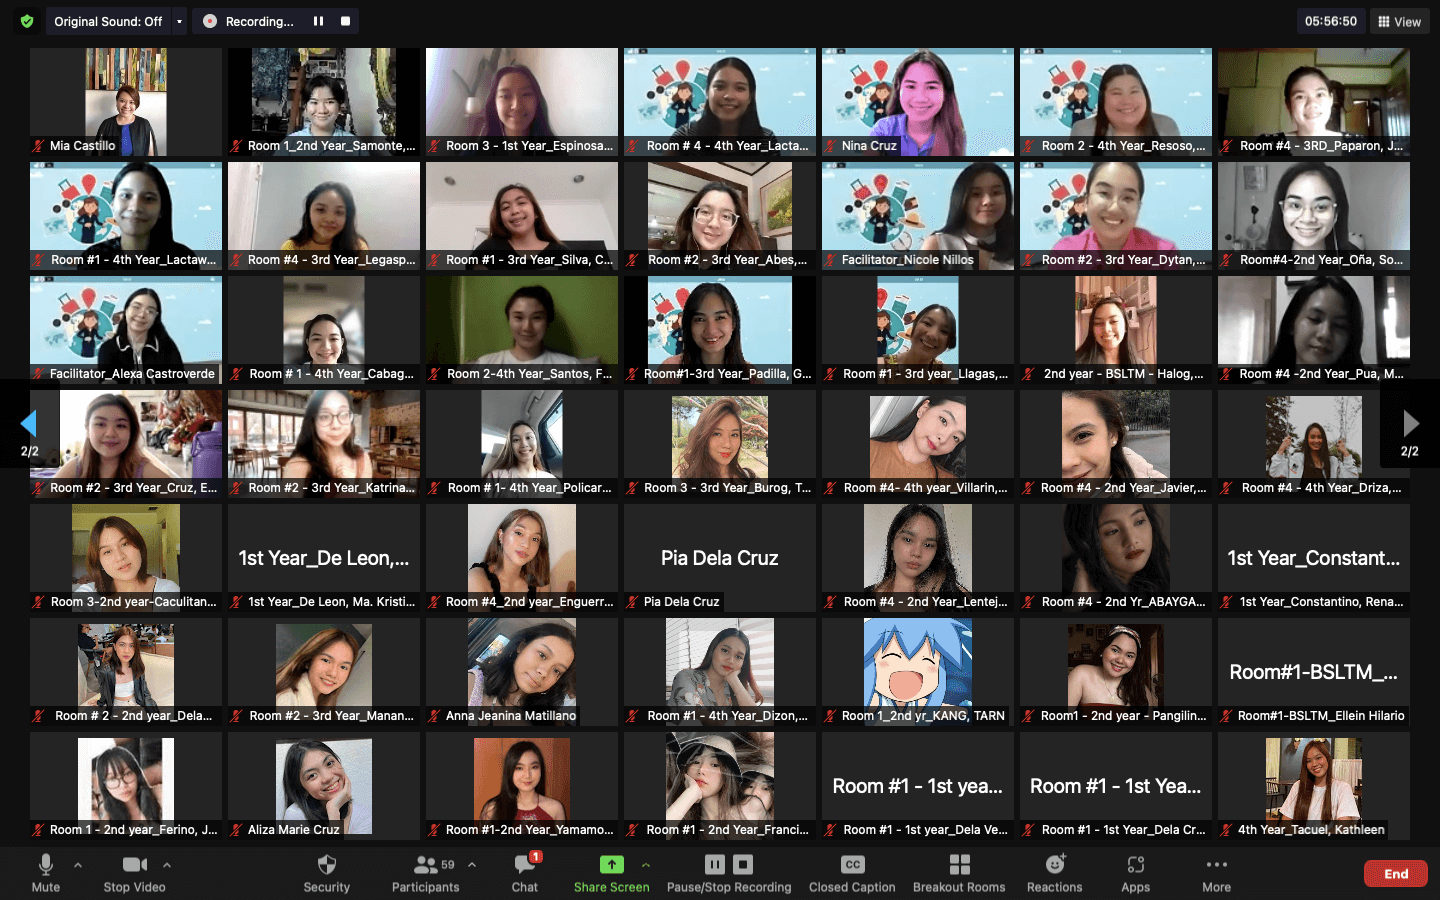1440x900 pixels.
Task: Select Room #4 - 4th Year_Driza tile
Action: click(x=1314, y=444)
